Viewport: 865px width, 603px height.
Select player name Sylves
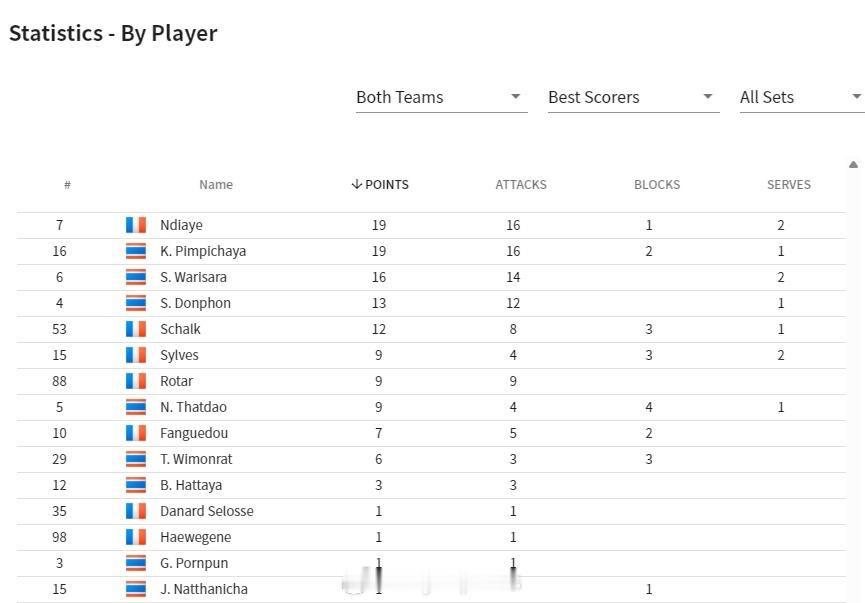tap(179, 355)
